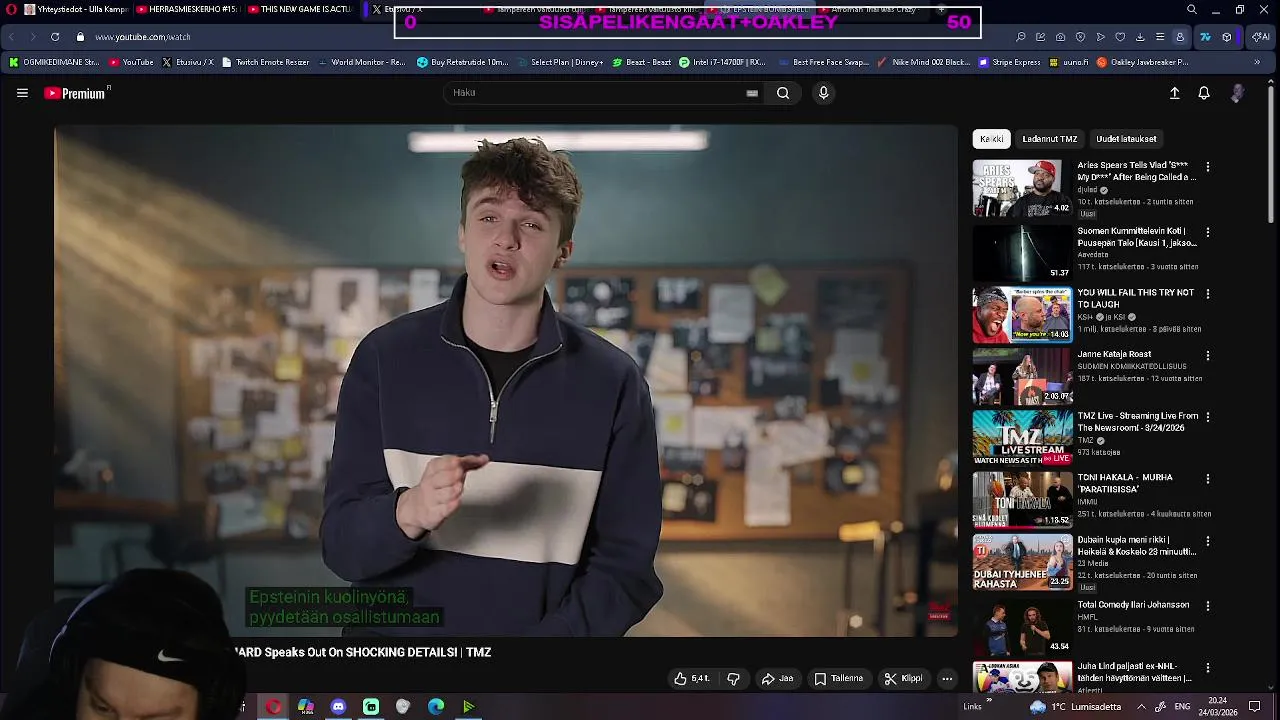Open the TMZ Live Stream thumbnail

(x=1022, y=438)
